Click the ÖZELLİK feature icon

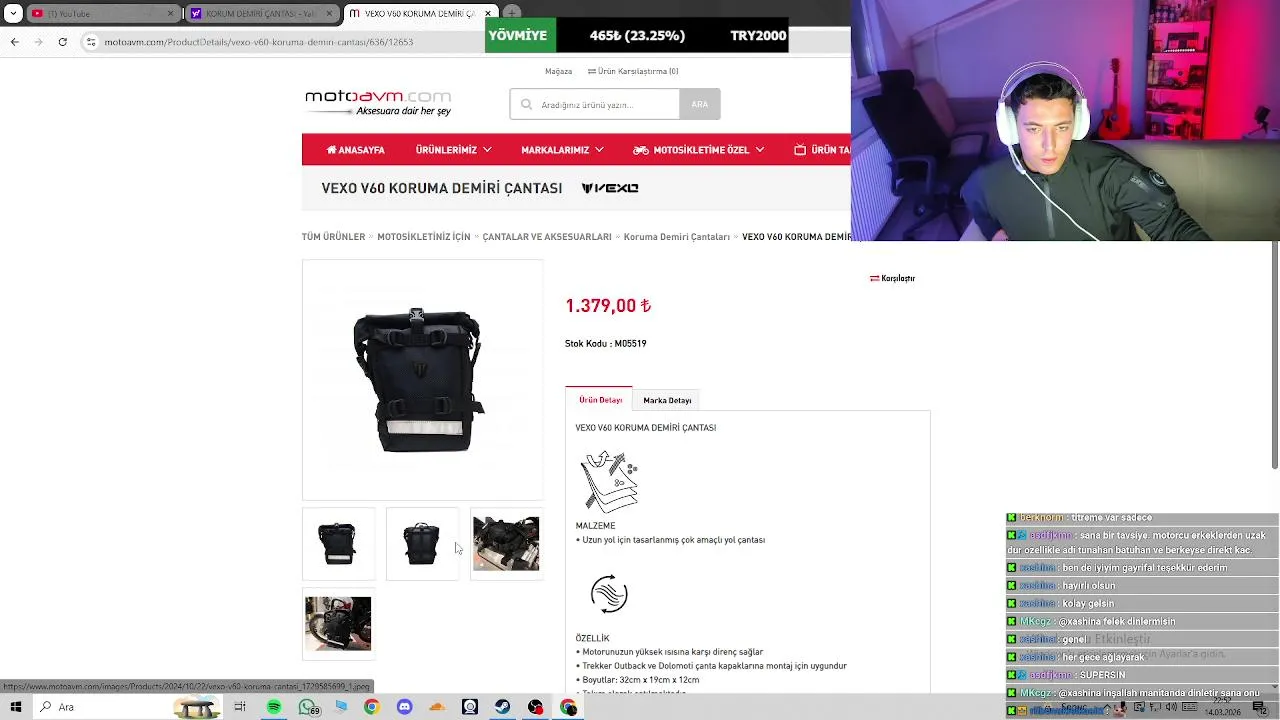coord(609,594)
